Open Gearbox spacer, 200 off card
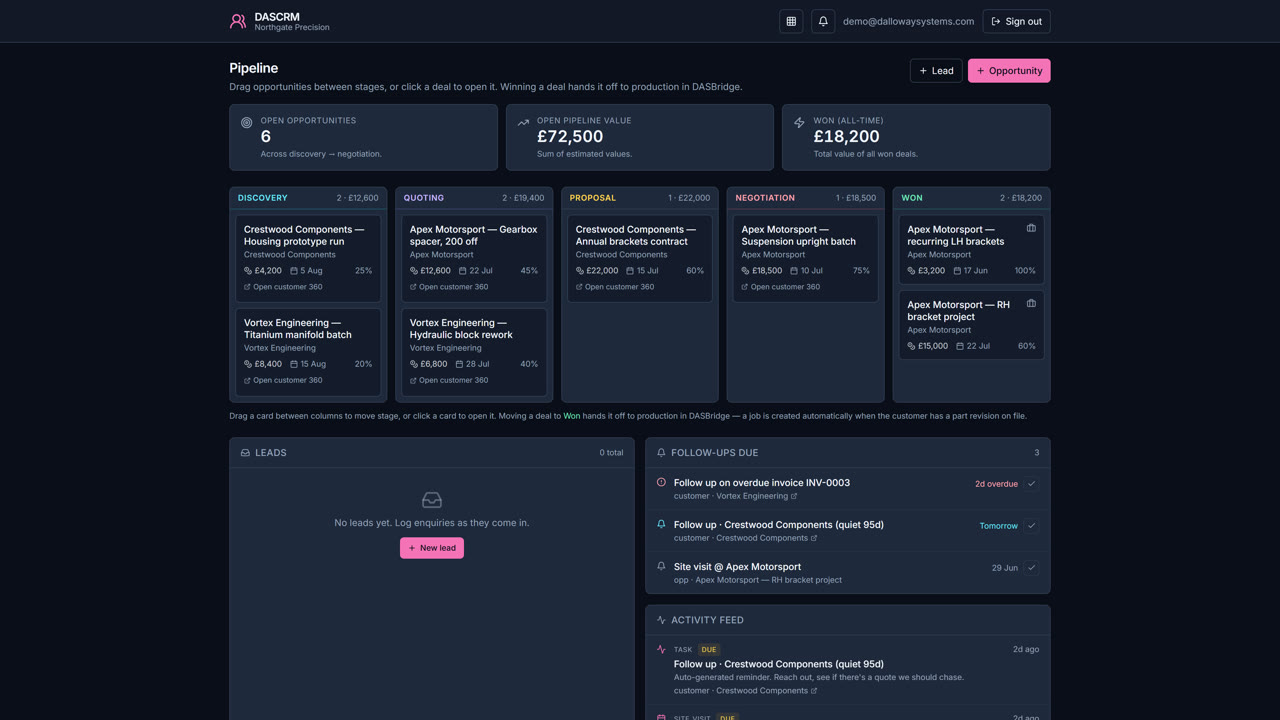1280x720 pixels. (x=474, y=258)
